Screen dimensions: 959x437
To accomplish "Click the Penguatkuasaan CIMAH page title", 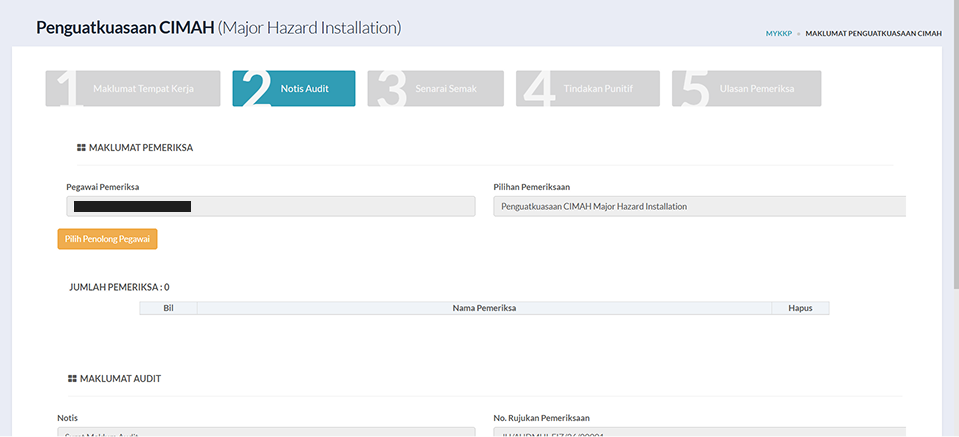I will click(x=218, y=28).
